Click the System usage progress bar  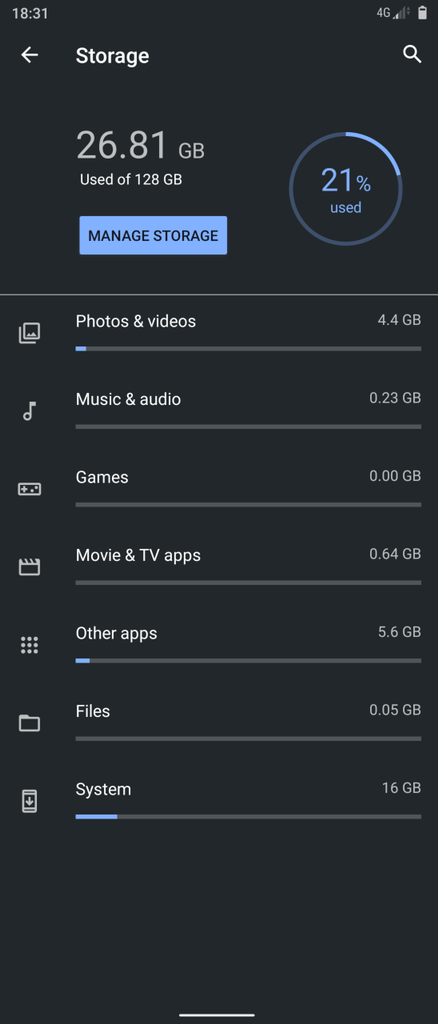248,816
